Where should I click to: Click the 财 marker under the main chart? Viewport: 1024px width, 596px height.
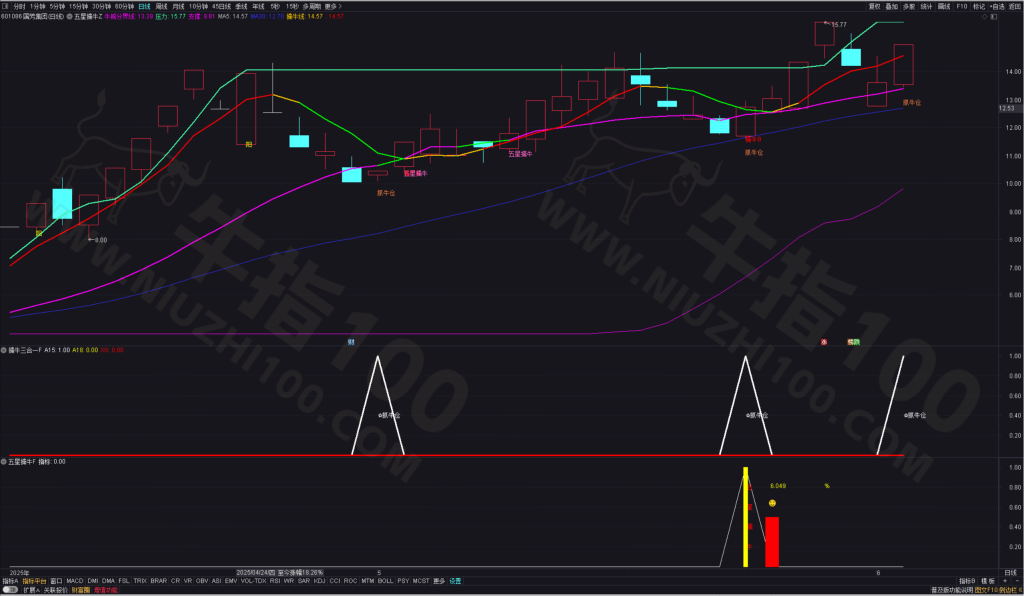click(x=351, y=342)
